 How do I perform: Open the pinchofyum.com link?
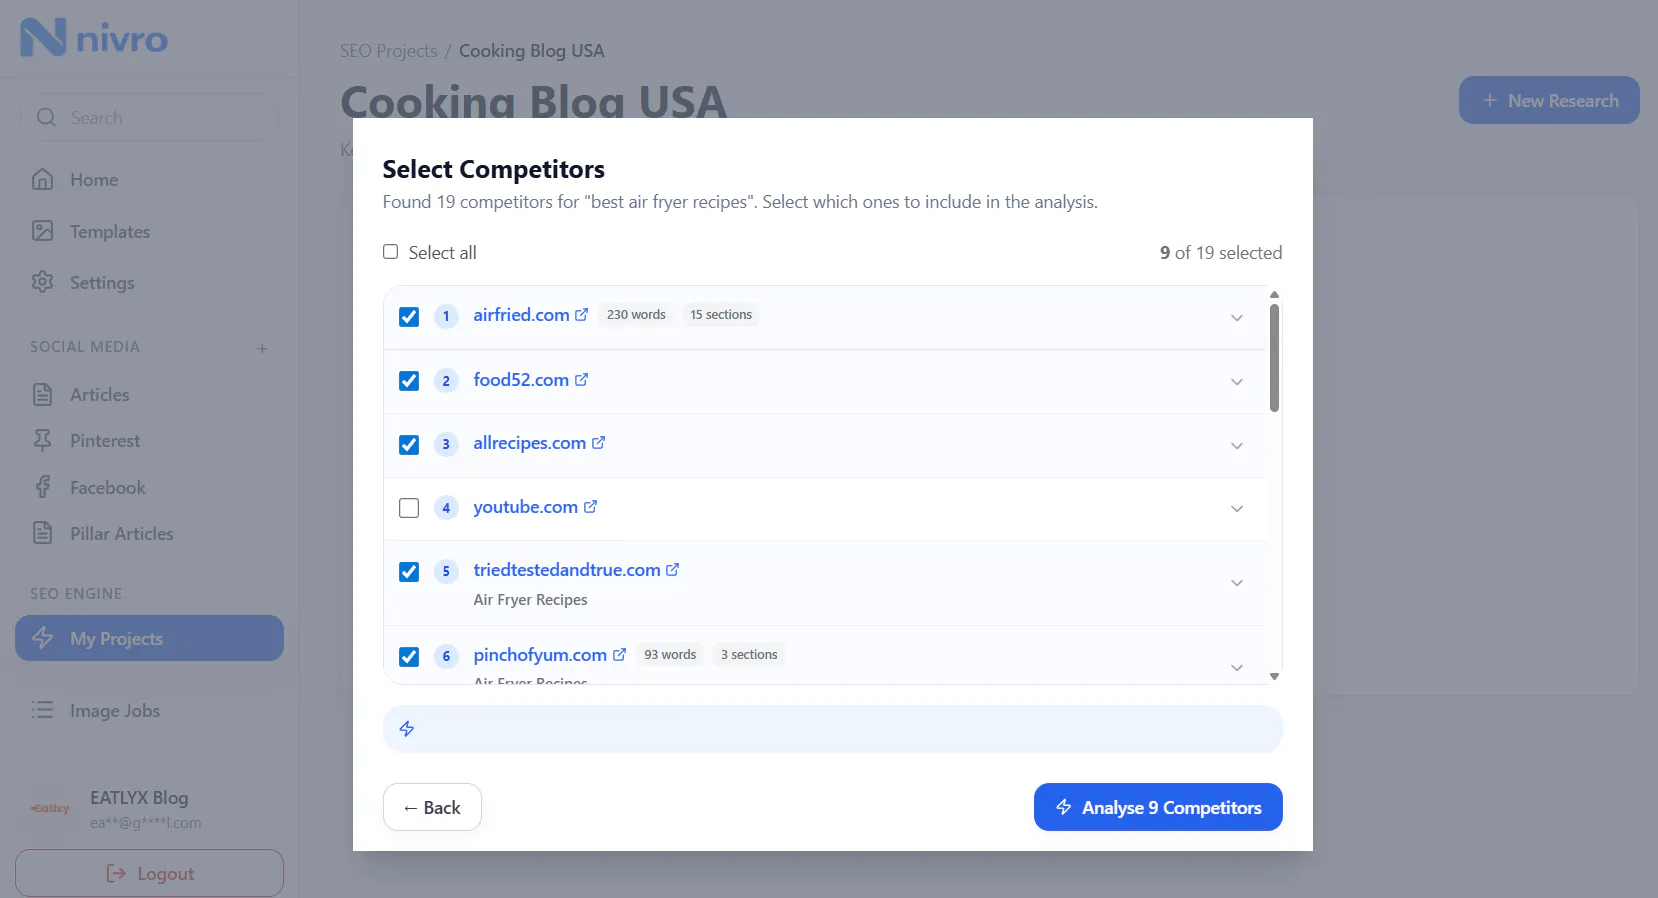(x=540, y=655)
